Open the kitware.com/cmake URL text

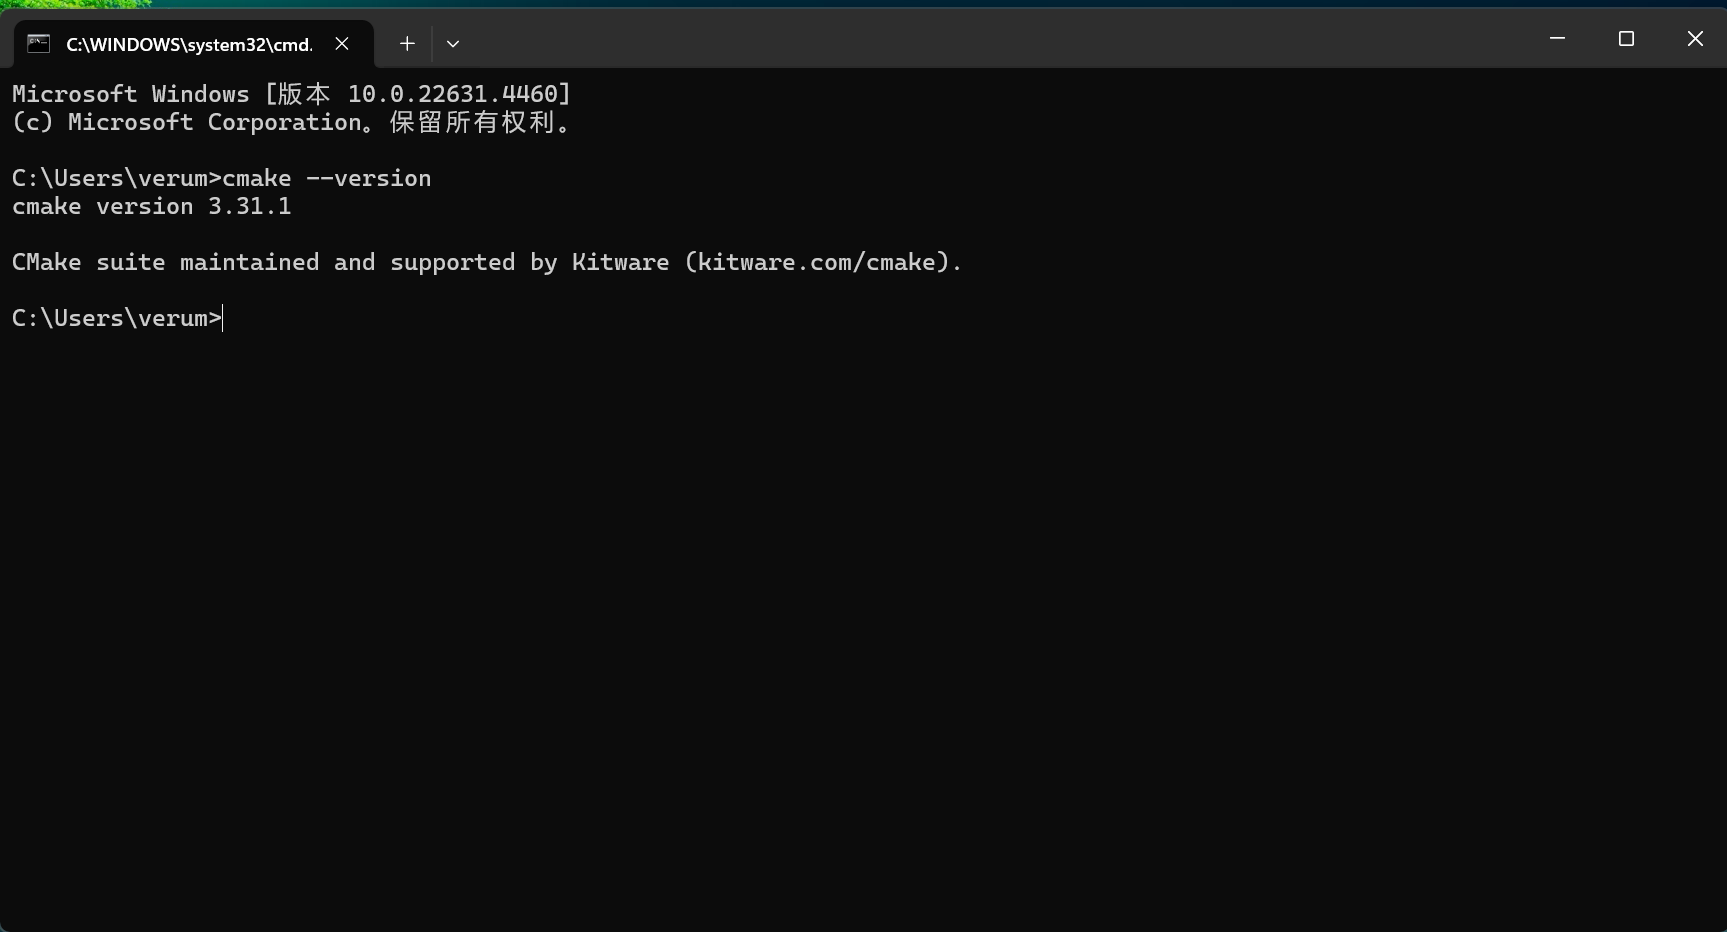pyautogui.click(x=816, y=262)
